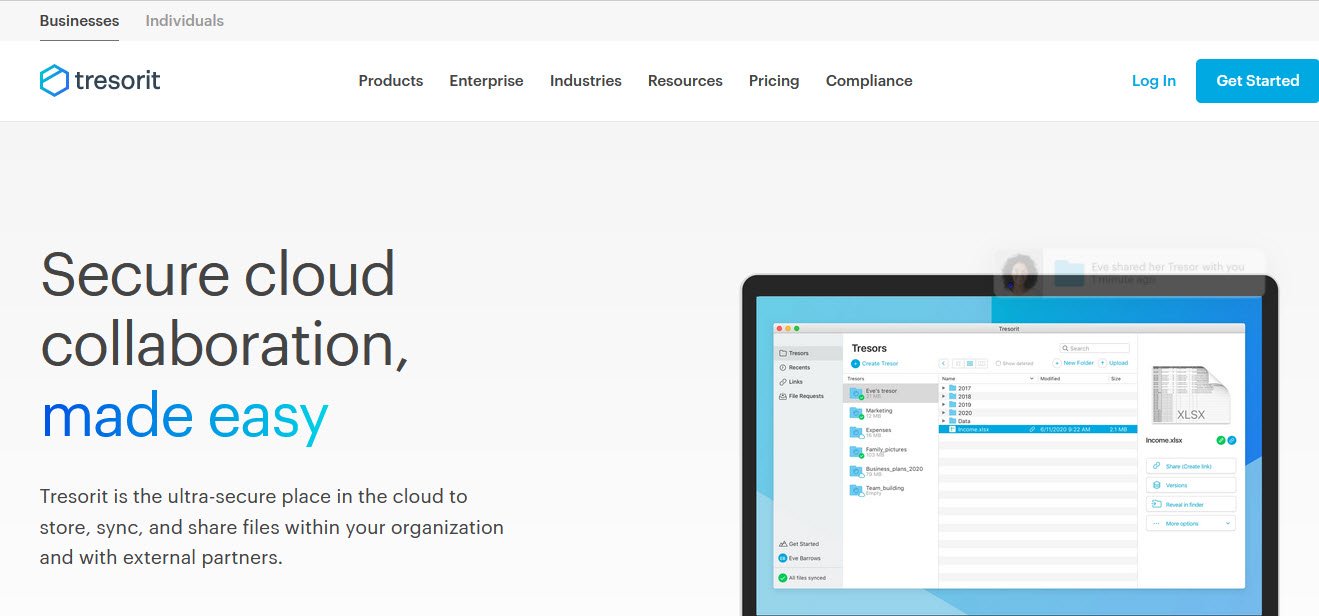Open the Compliance menu item
This screenshot has height=616, width=1319.
tap(869, 81)
